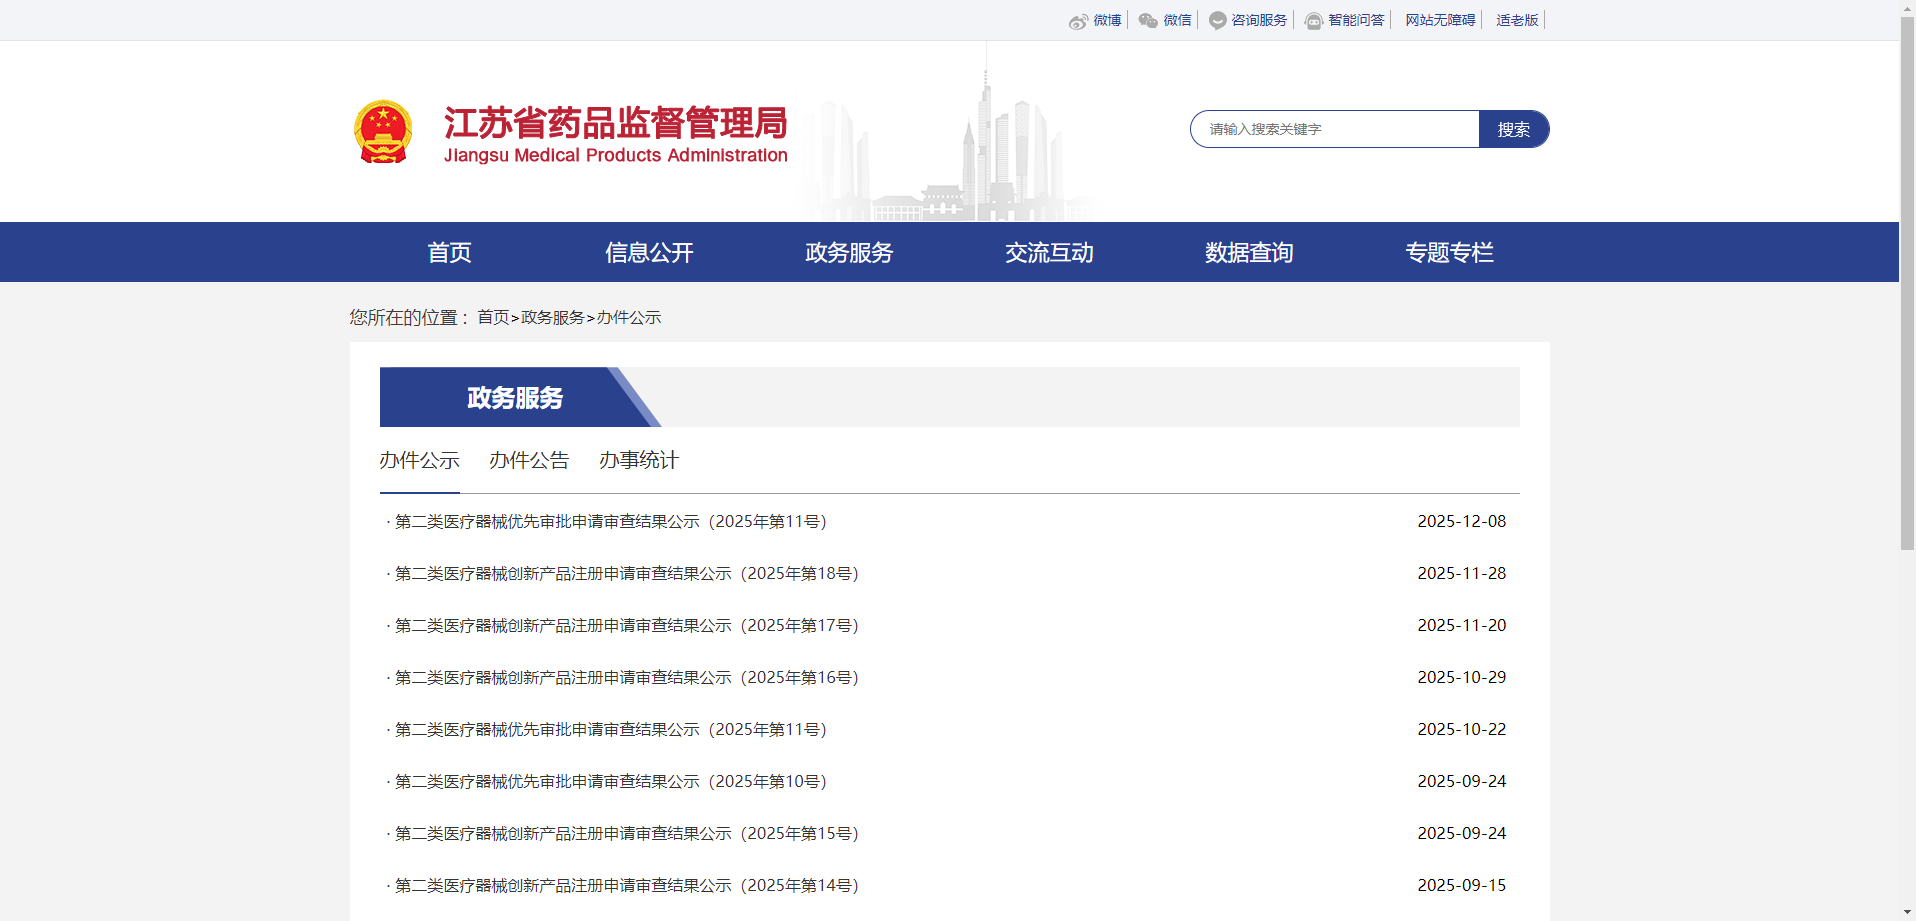Open 专题专栏 navigation menu
1916x921 pixels.
1450,252
